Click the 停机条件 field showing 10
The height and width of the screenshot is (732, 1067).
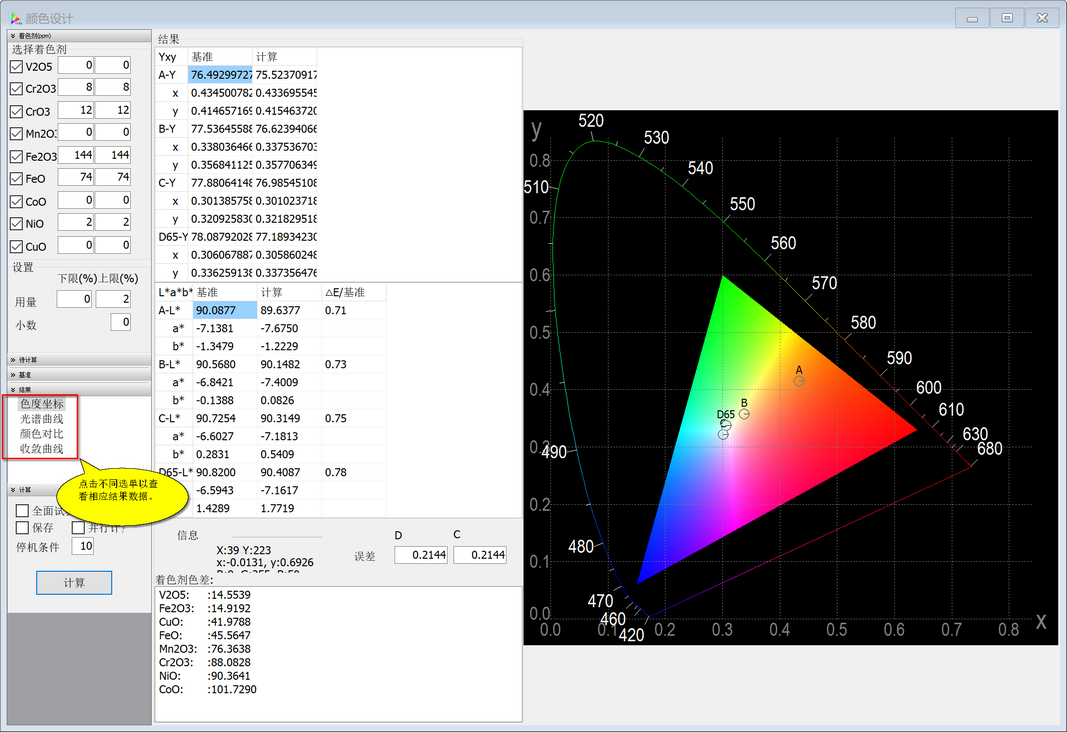(x=83, y=546)
